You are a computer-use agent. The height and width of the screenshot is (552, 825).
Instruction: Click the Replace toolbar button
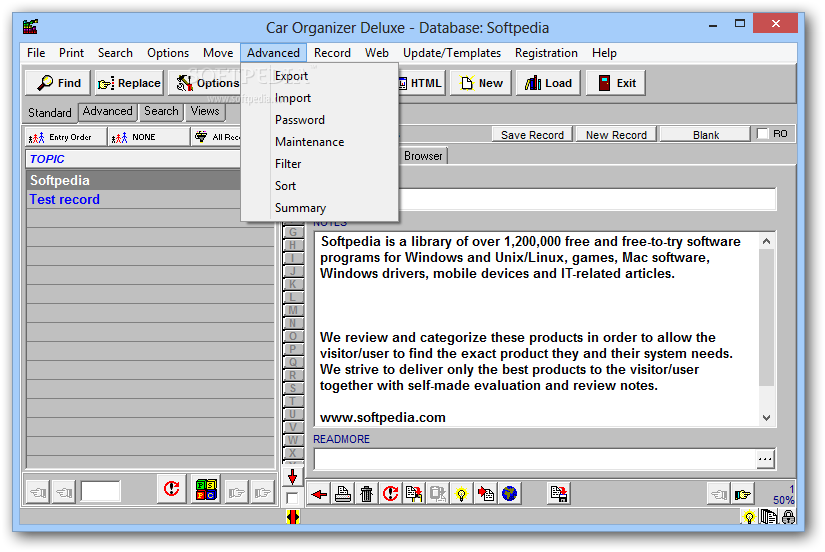[x=129, y=83]
